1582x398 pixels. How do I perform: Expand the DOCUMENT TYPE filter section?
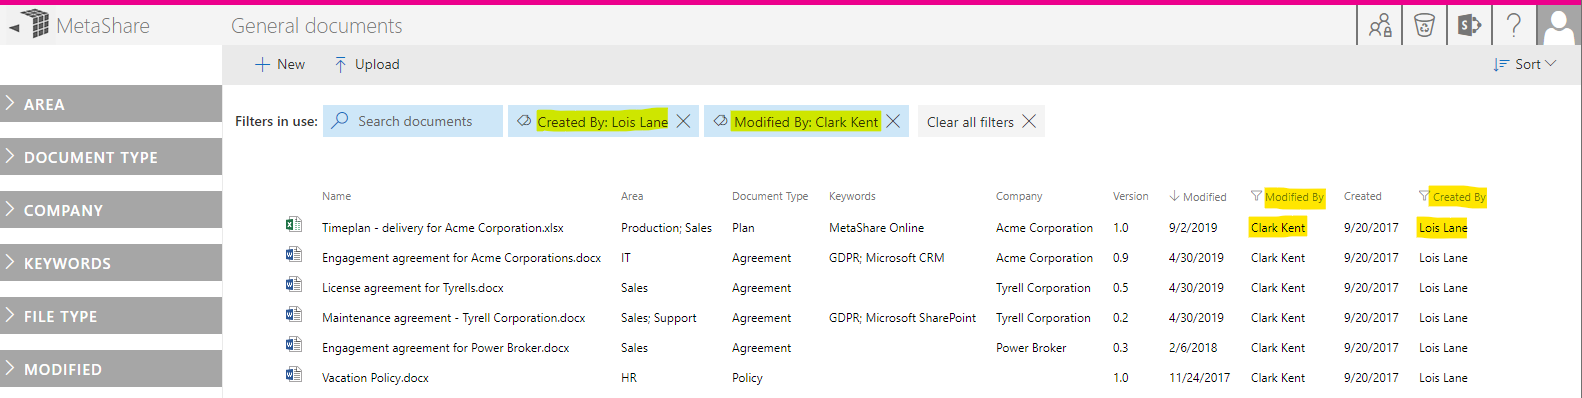[111, 157]
